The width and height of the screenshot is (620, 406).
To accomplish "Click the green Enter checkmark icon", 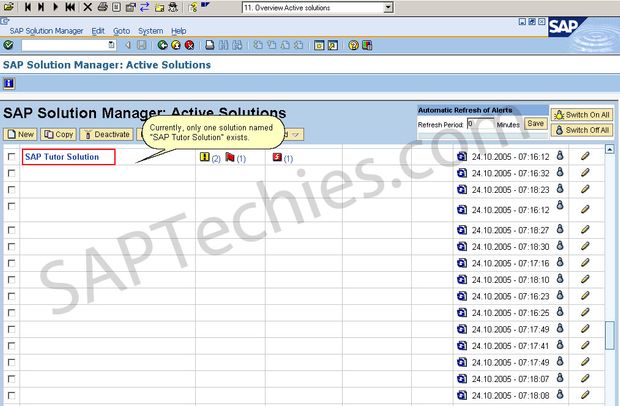I will (8, 45).
